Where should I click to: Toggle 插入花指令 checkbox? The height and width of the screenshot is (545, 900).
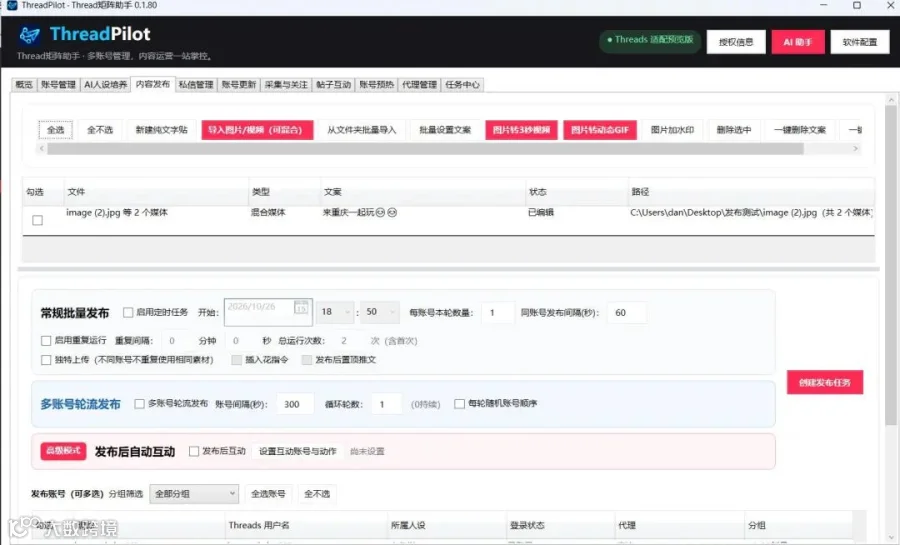click(236, 360)
